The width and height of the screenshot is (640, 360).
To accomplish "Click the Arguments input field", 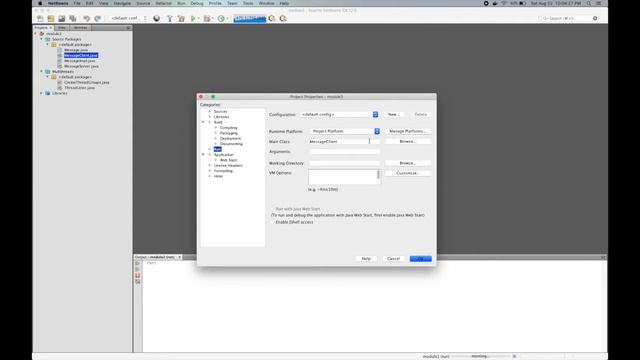I will point(344,152).
